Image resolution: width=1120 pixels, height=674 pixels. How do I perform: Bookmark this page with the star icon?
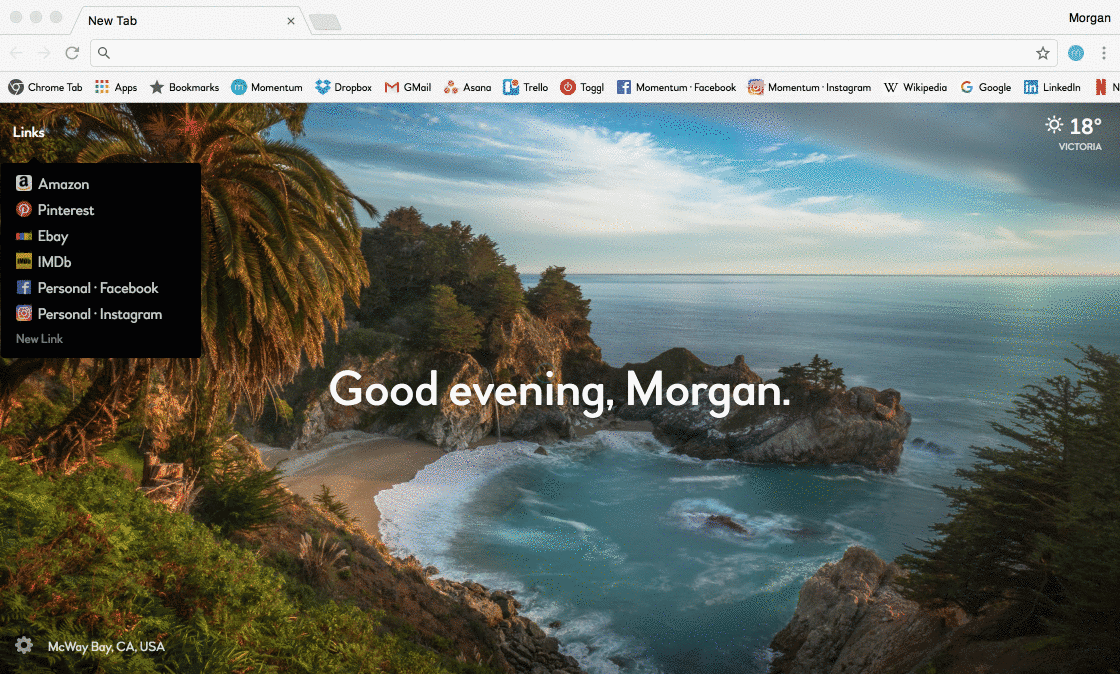coord(1042,53)
